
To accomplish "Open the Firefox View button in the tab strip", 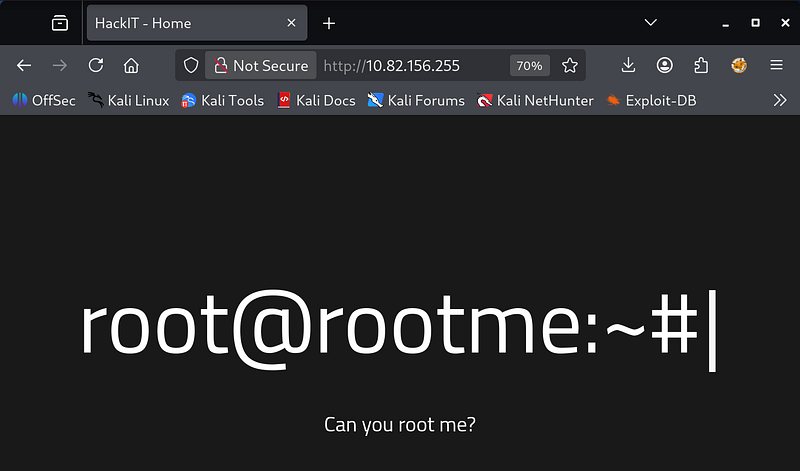I will 60,22.
